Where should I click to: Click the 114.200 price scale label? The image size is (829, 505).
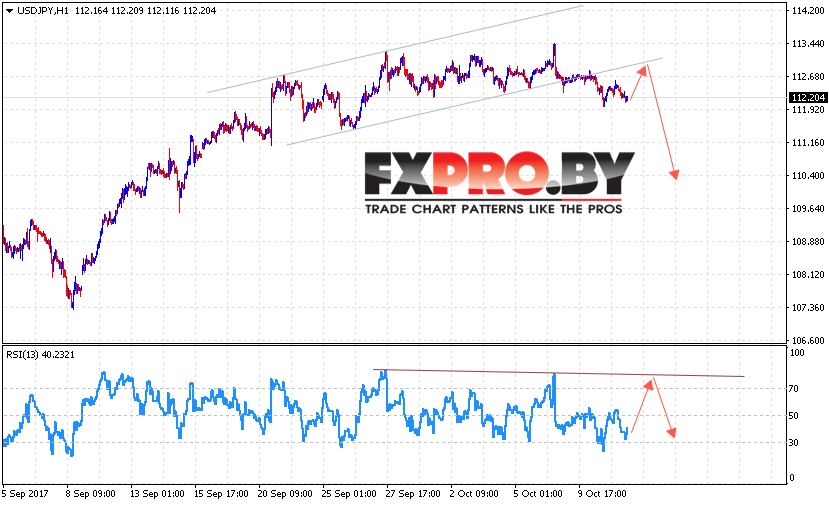[808, 11]
